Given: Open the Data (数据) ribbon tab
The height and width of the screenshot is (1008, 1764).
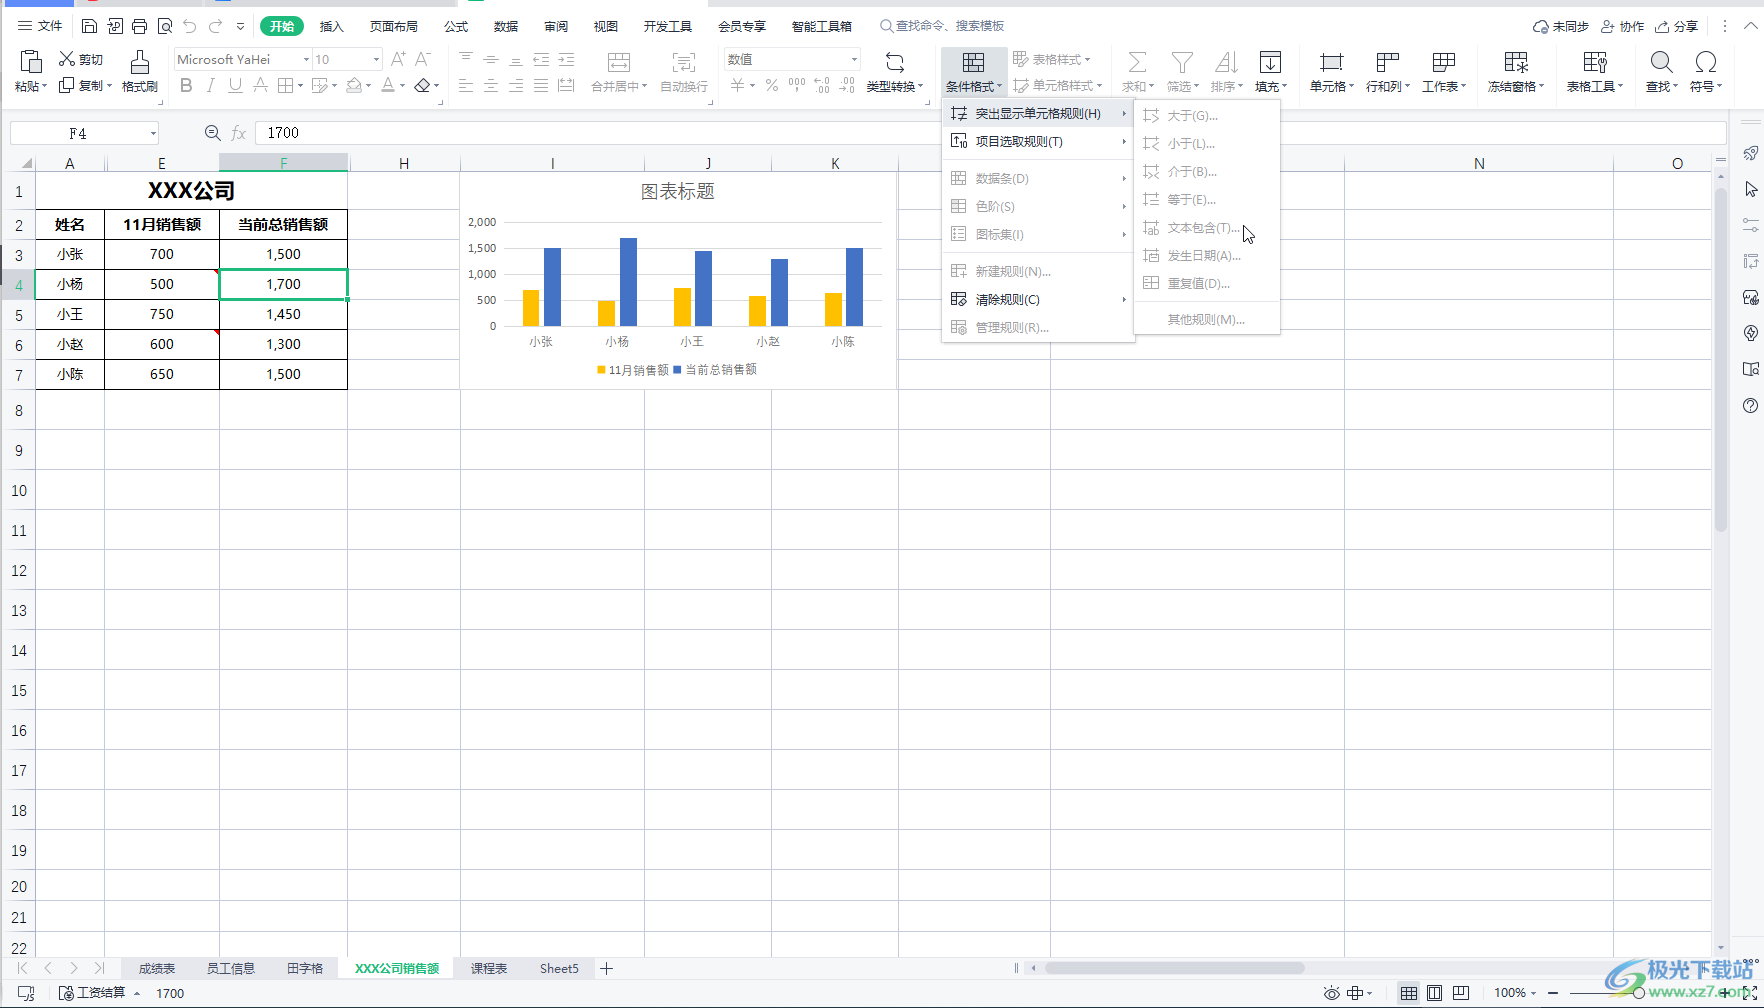Looking at the screenshot, I should click(x=506, y=26).
